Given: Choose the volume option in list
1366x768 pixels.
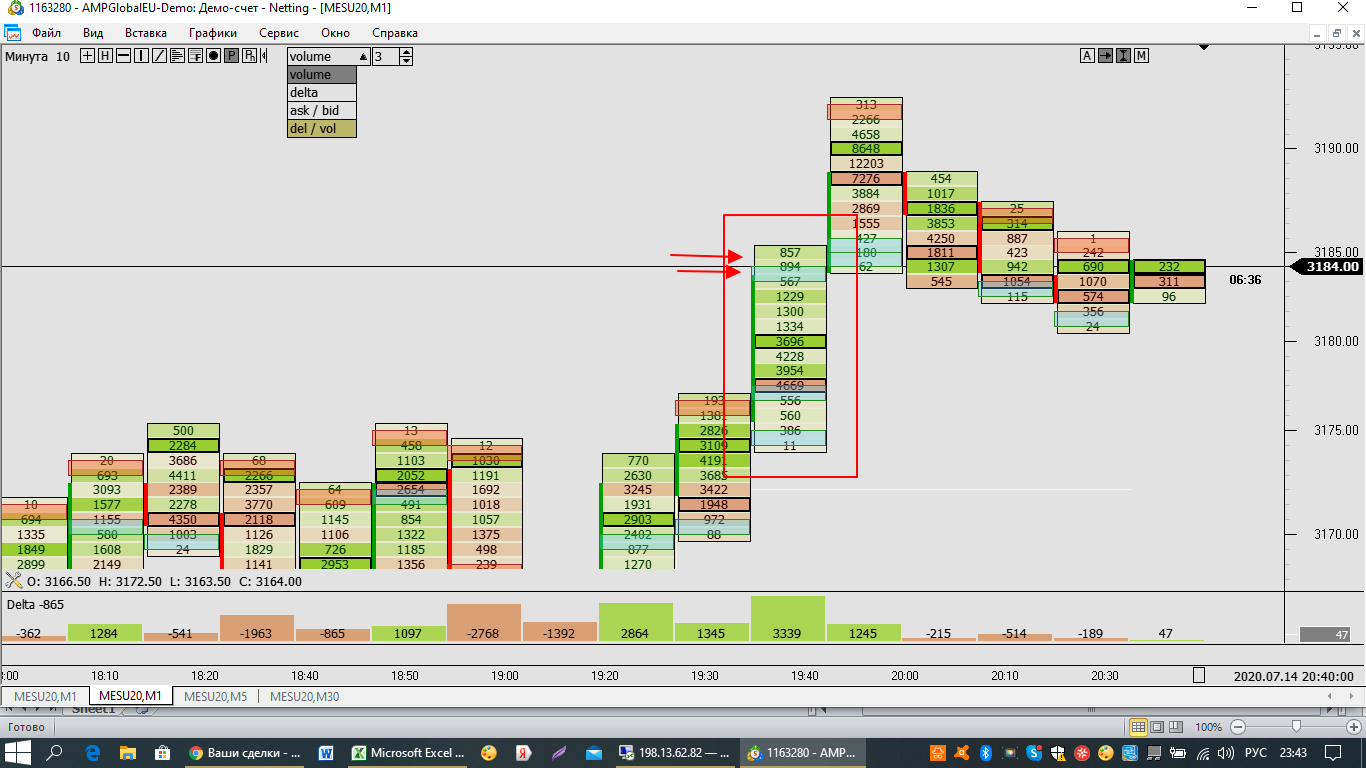Looking at the screenshot, I should [x=322, y=75].
